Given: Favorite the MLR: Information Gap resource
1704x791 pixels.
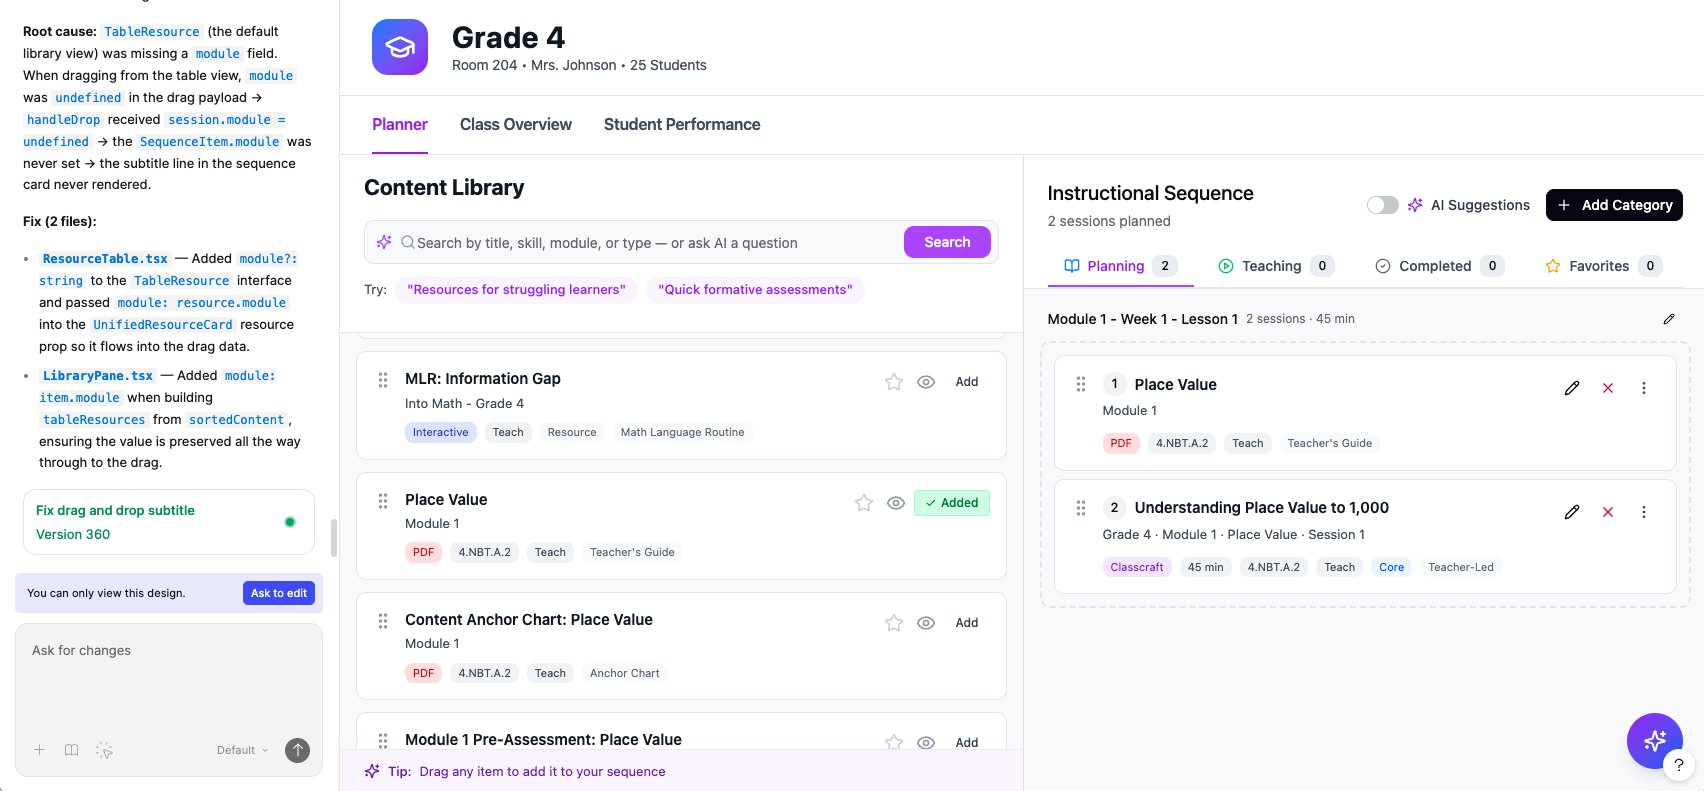Looking at the screenshot, I should point(894,382).
